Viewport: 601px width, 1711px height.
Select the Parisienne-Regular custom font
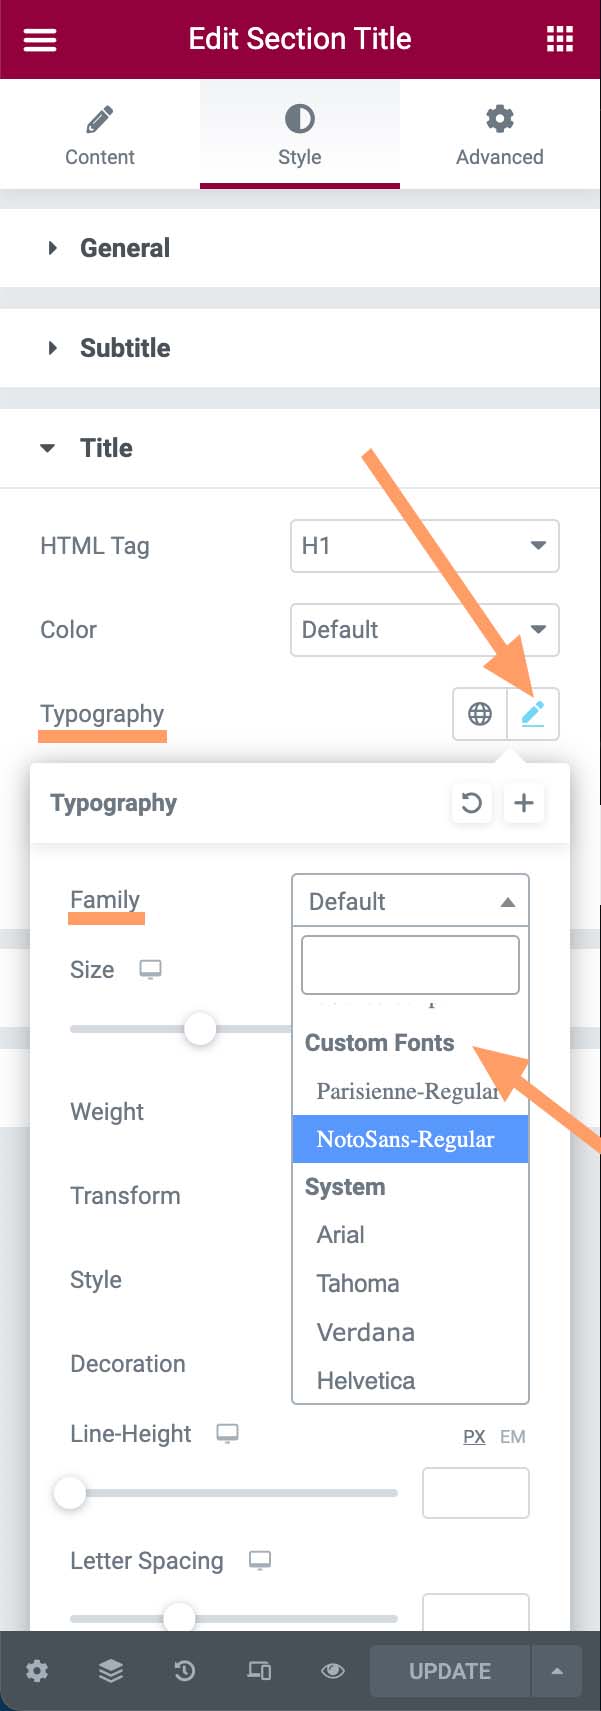click(x=403, y=1091)
